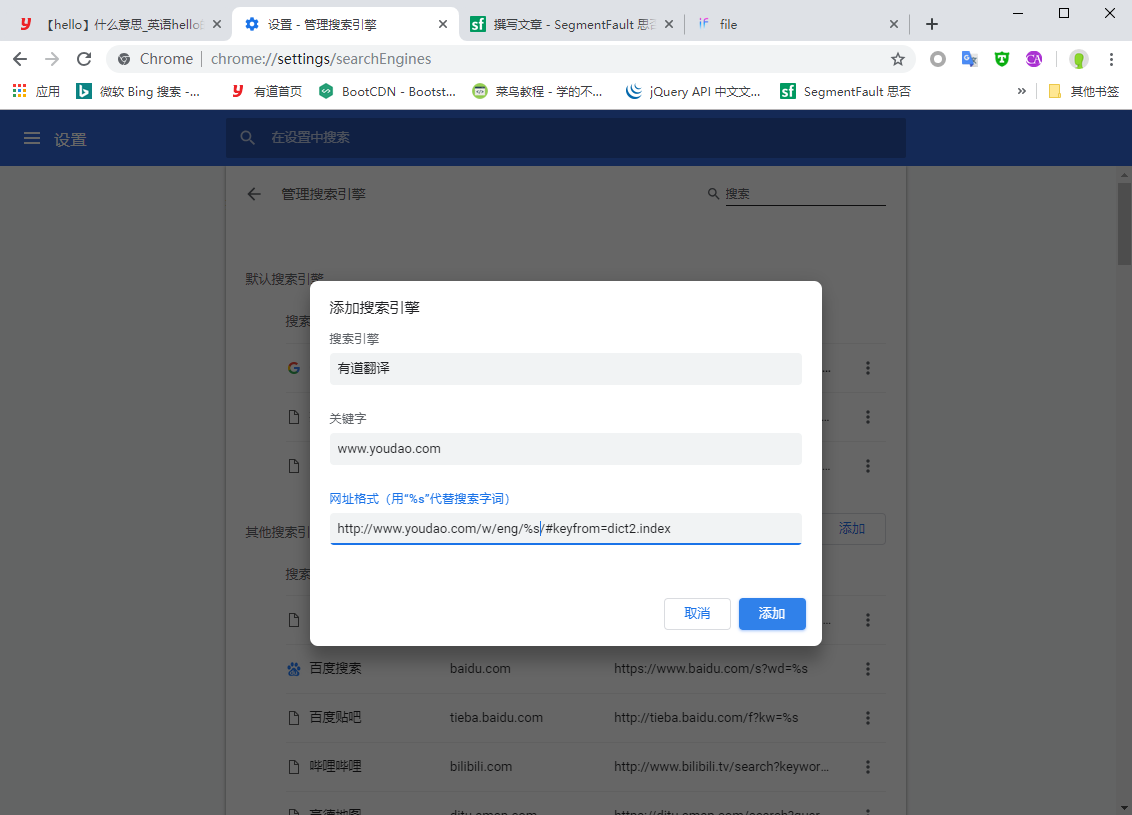Image resolution: width=1132 pixels, height=815 pixels.
Task: Focus the 网址格式 URL input field
Action: click(565, 529)
